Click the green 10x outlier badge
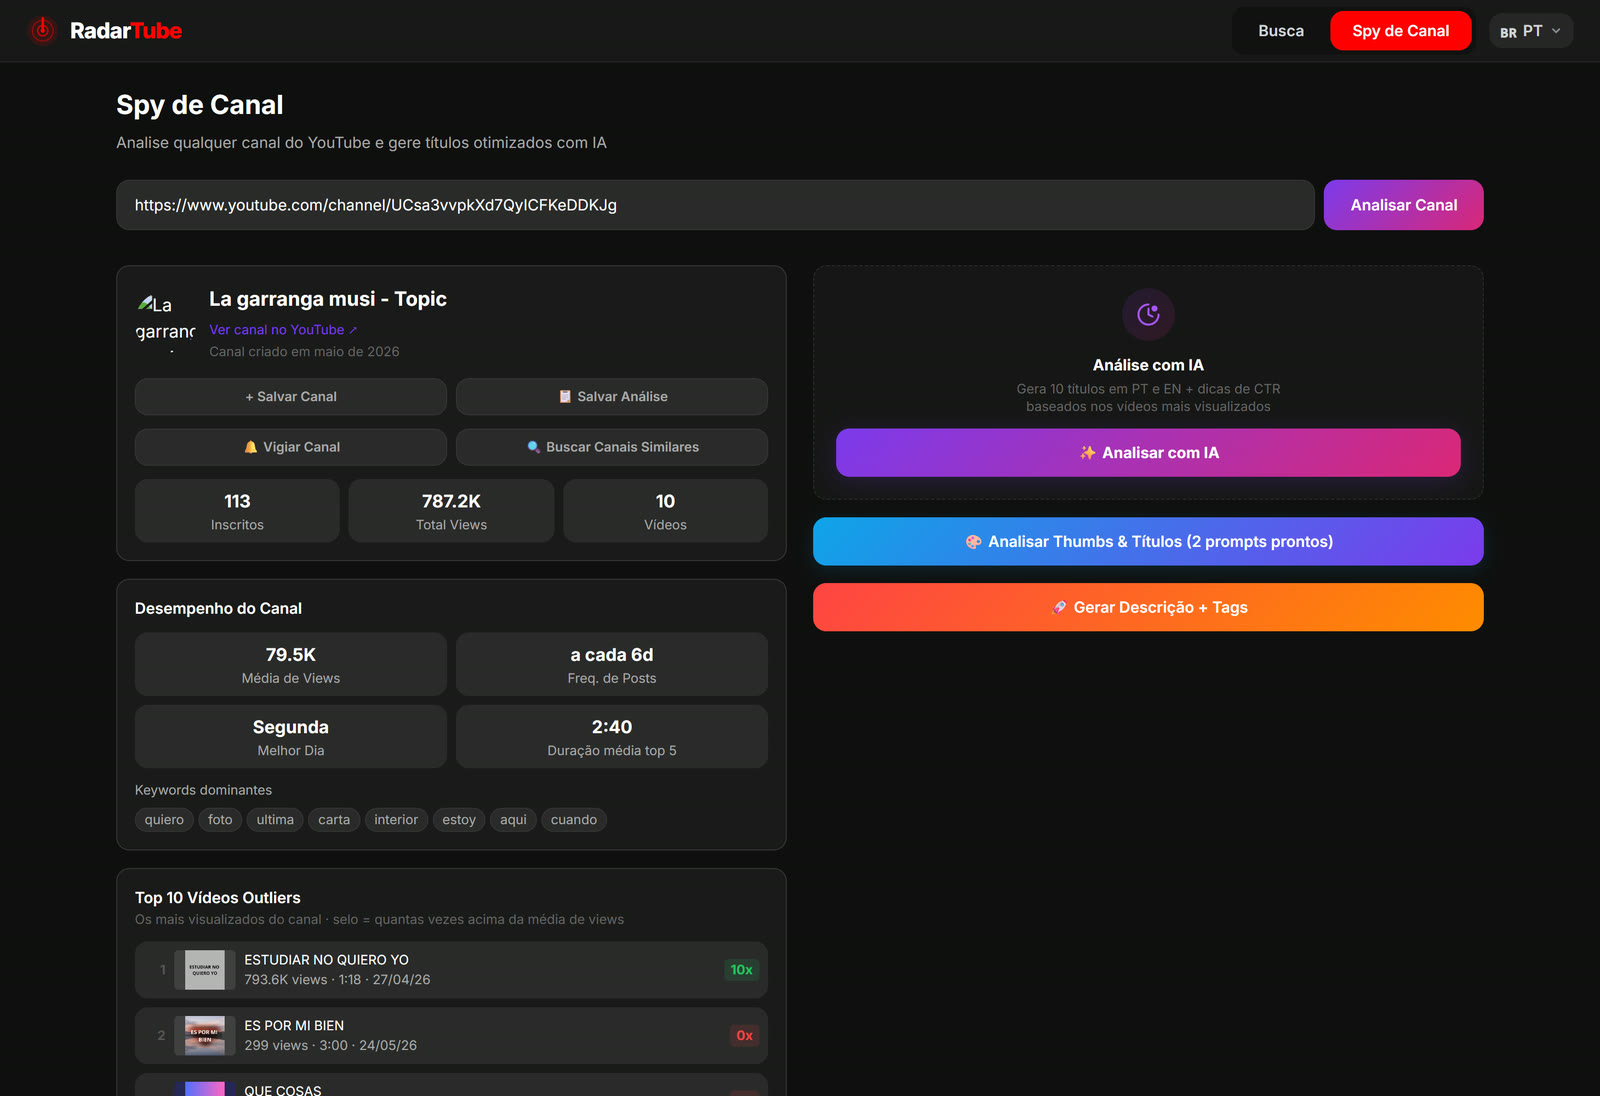The image size is (1600, 1096). (x=741, y=970)
